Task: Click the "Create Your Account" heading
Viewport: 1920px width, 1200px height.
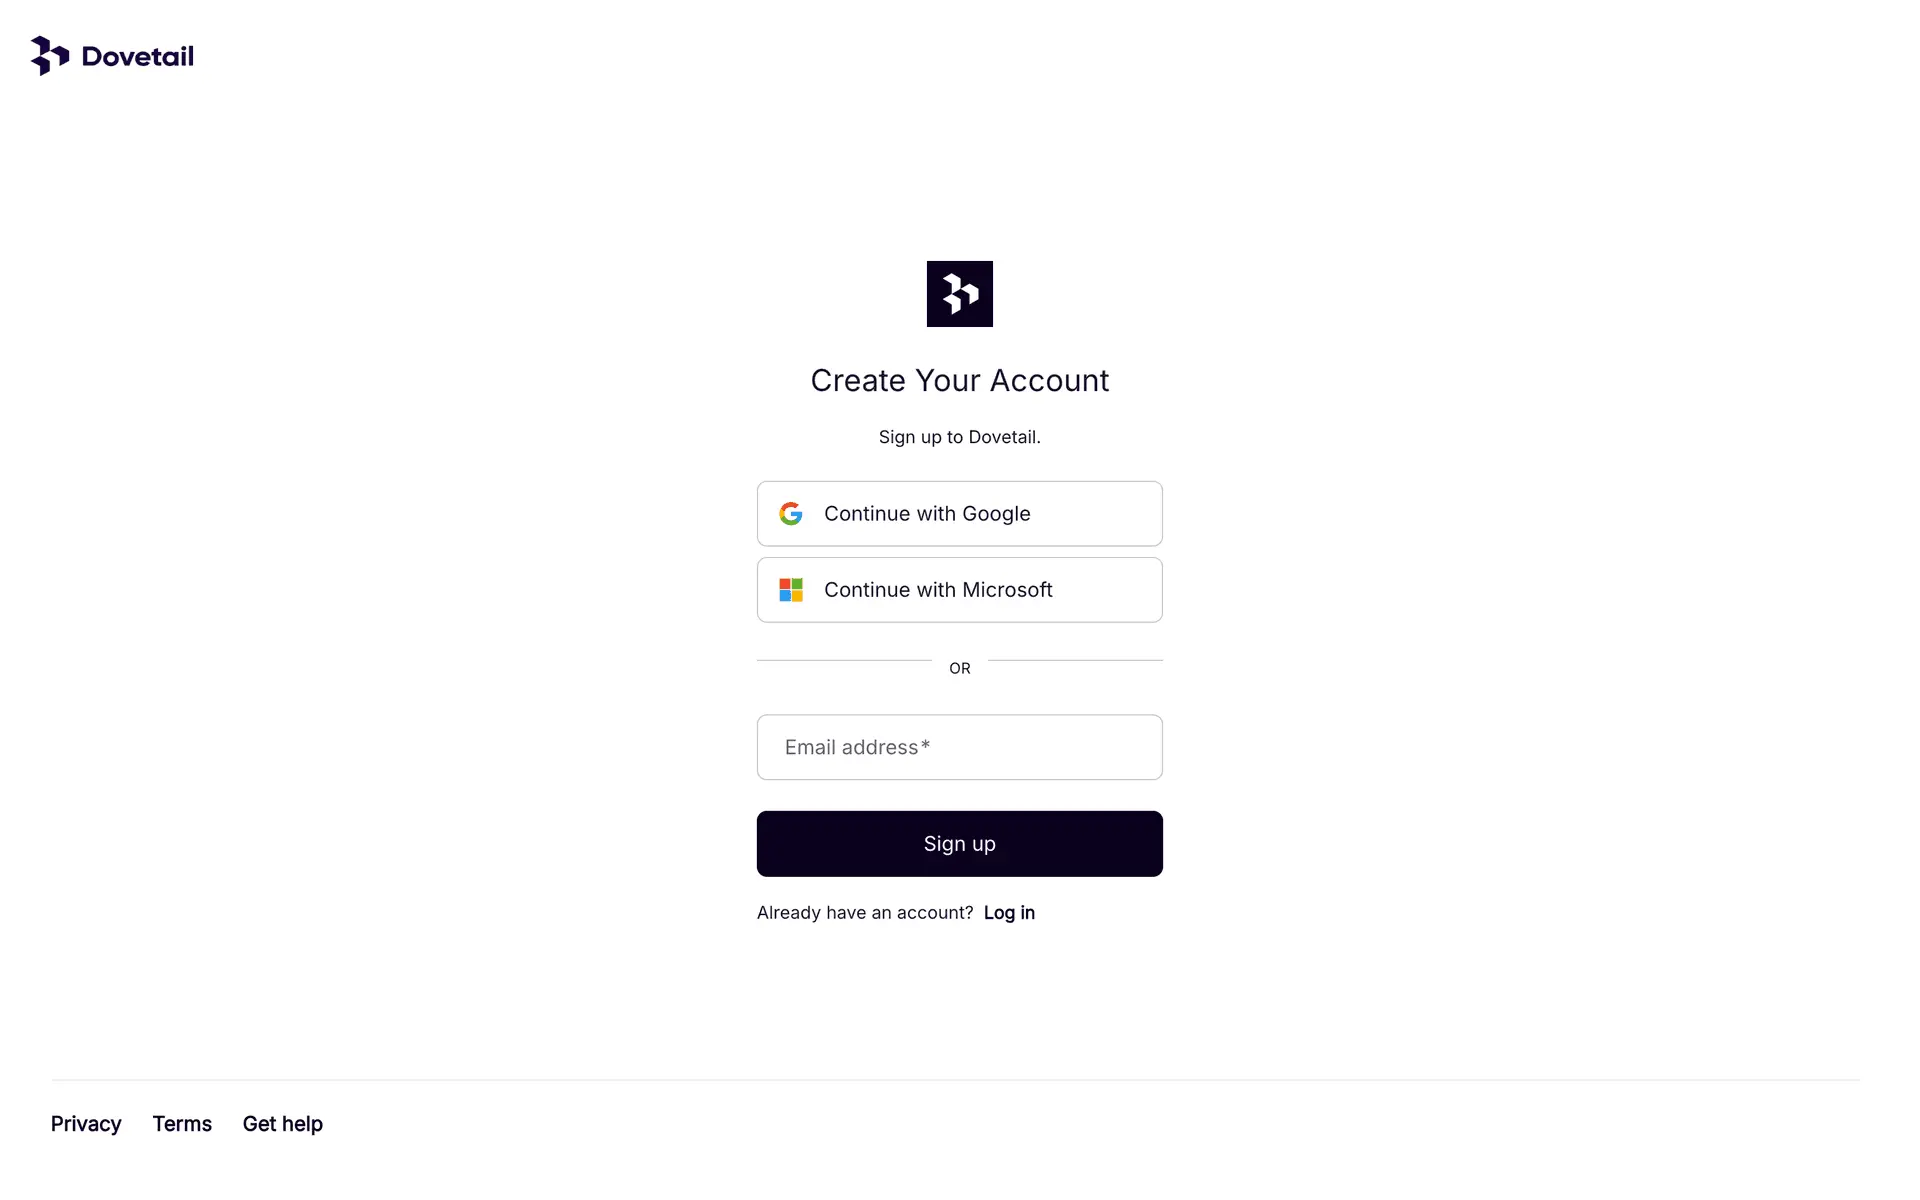Action: [959, 381]
